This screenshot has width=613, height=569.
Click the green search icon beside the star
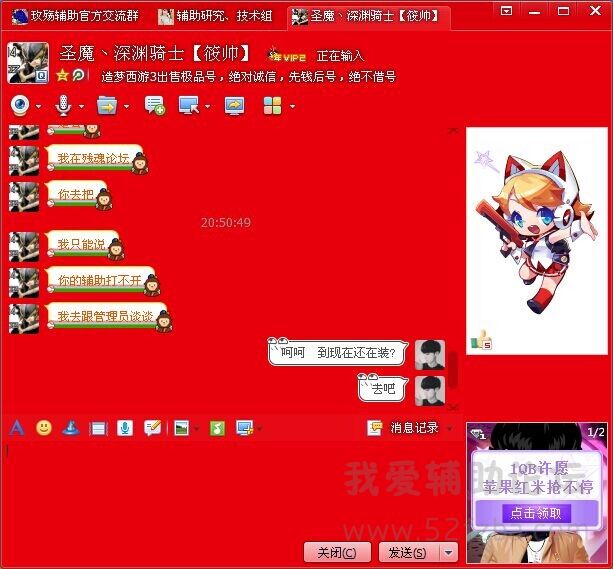pyautogui.click(x=79, y=74)
